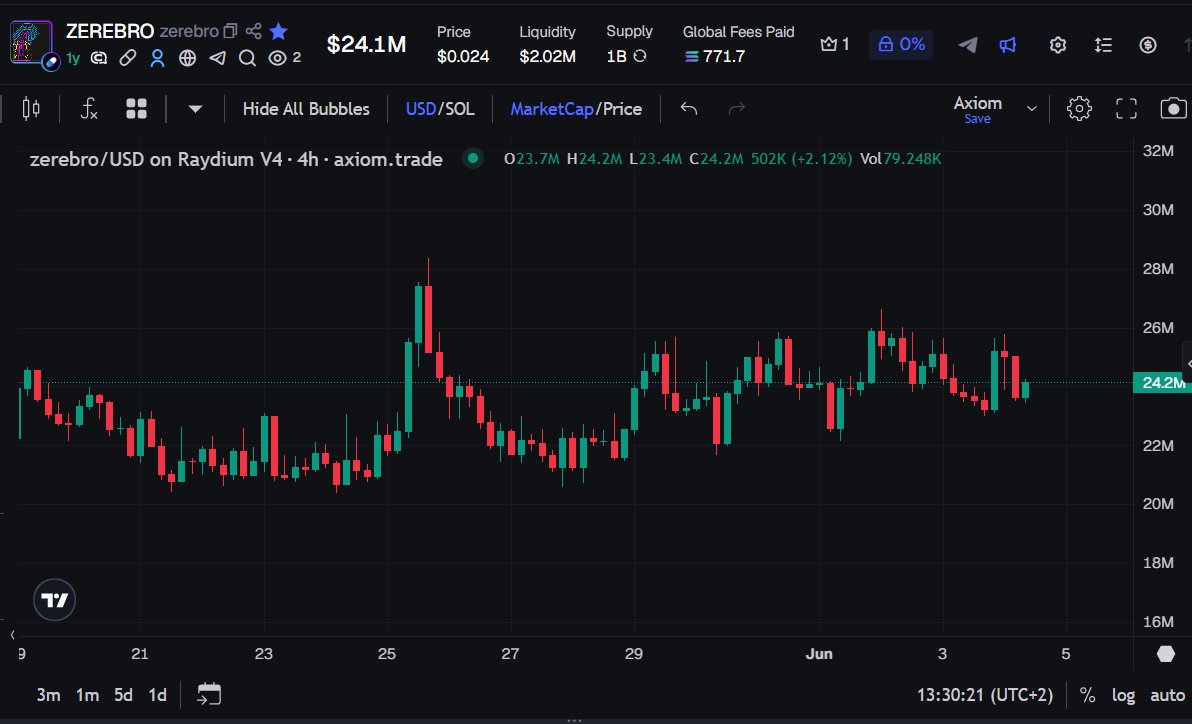
Task: Copy the zerebro token address
Action: (230, 31)
